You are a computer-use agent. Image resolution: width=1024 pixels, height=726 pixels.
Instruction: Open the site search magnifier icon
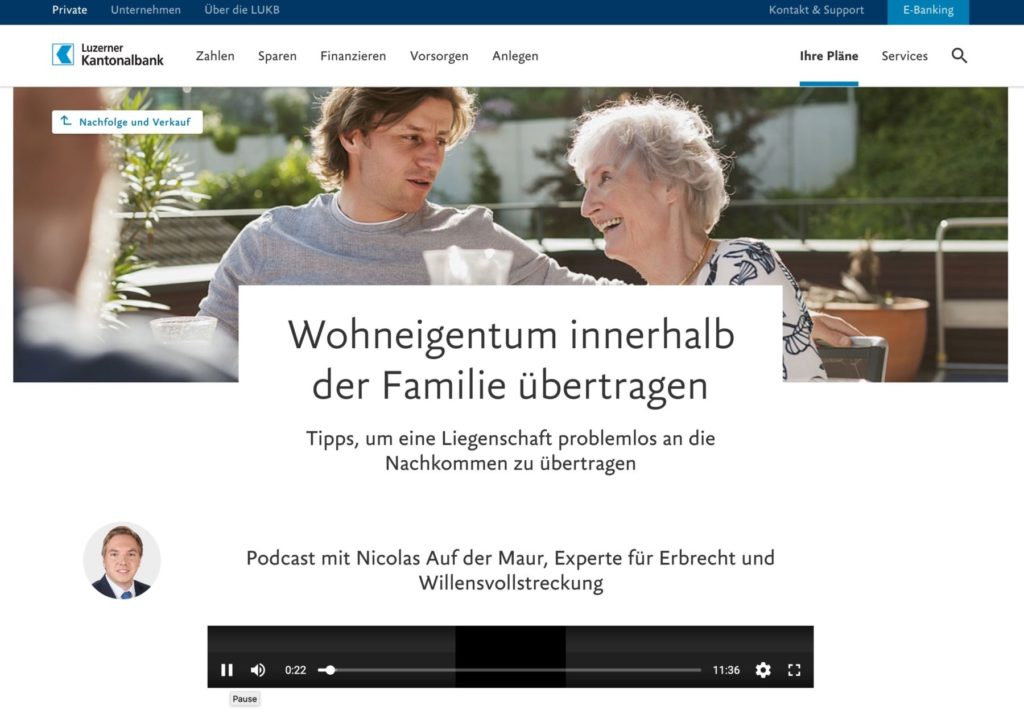tap(959, 55)
